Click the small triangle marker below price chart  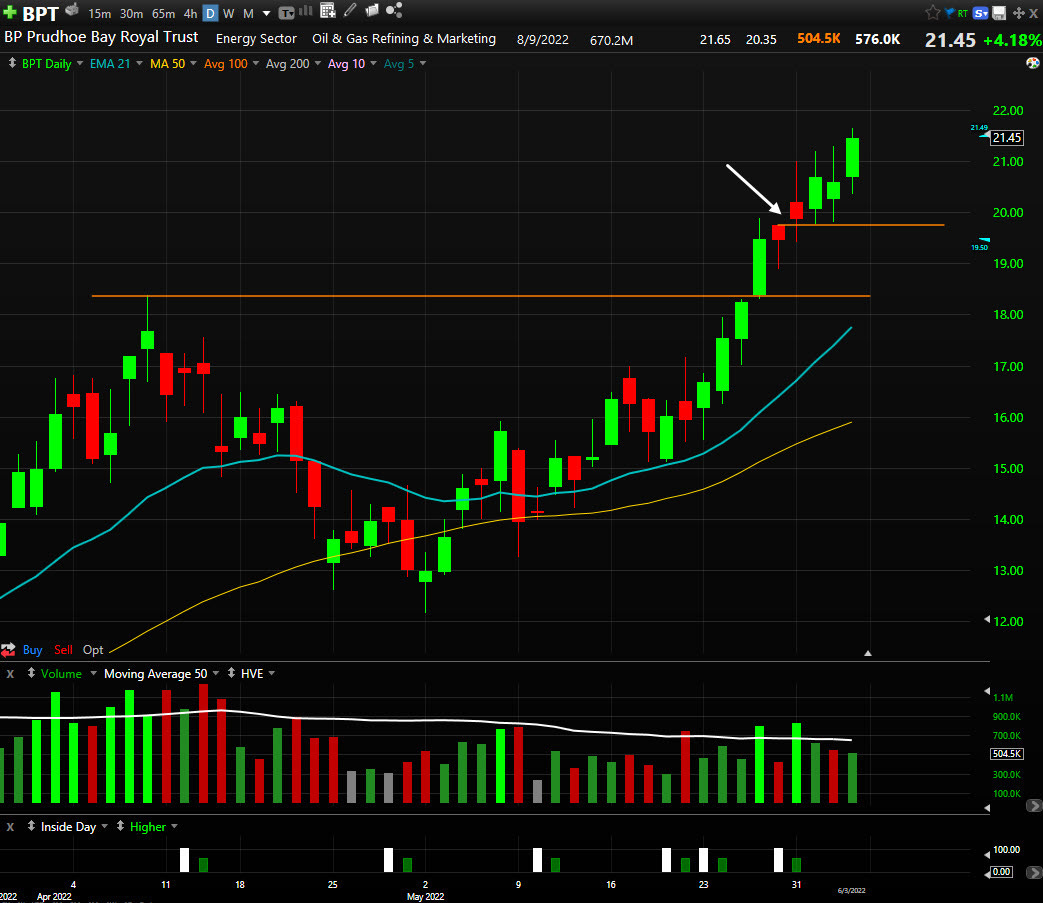tap(867, 653)
